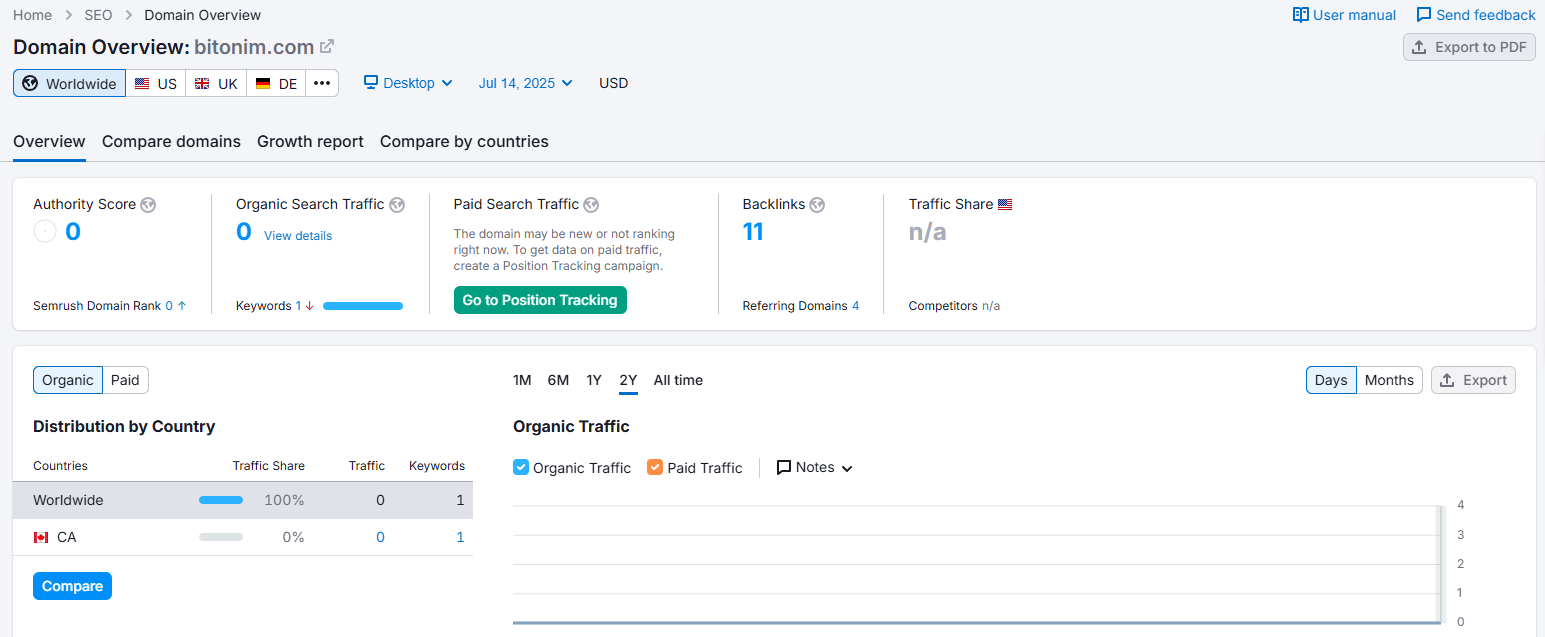Click the Worldwide globe icon
This screenshot has width=1545, height=637.
click(x=30, y=83)
